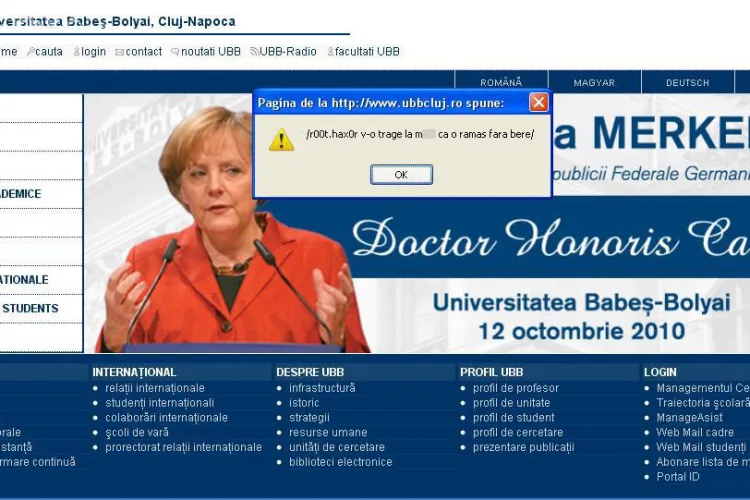Click the RSS feed icon beside UBB-Radio

(x=254, y=52)
